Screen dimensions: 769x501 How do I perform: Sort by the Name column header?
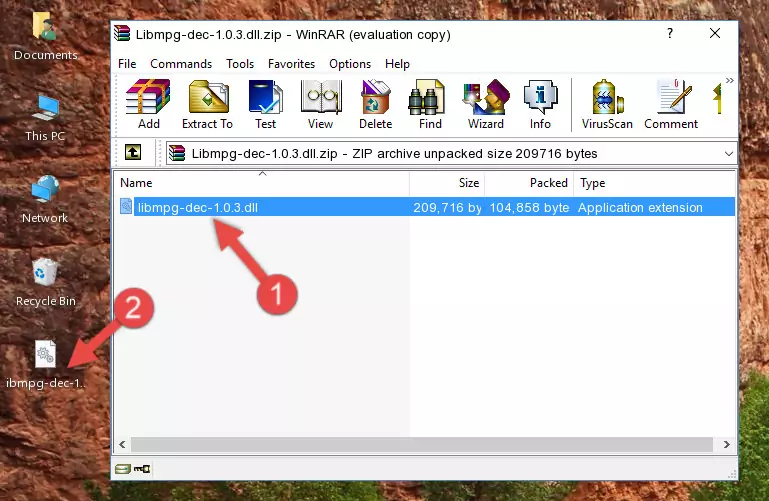pyautogui.click(x=262, y=183)
